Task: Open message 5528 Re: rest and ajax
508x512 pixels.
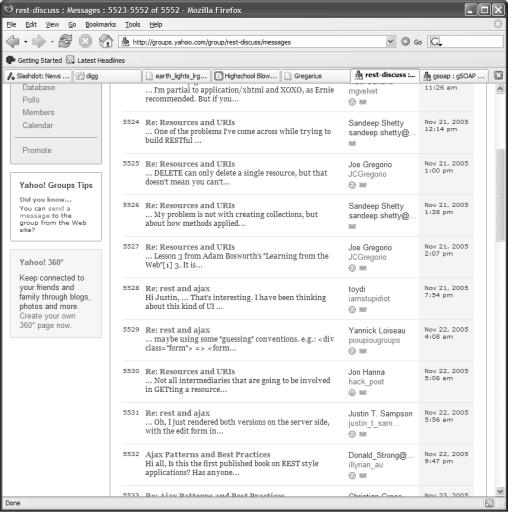Action: coord(178,289)
